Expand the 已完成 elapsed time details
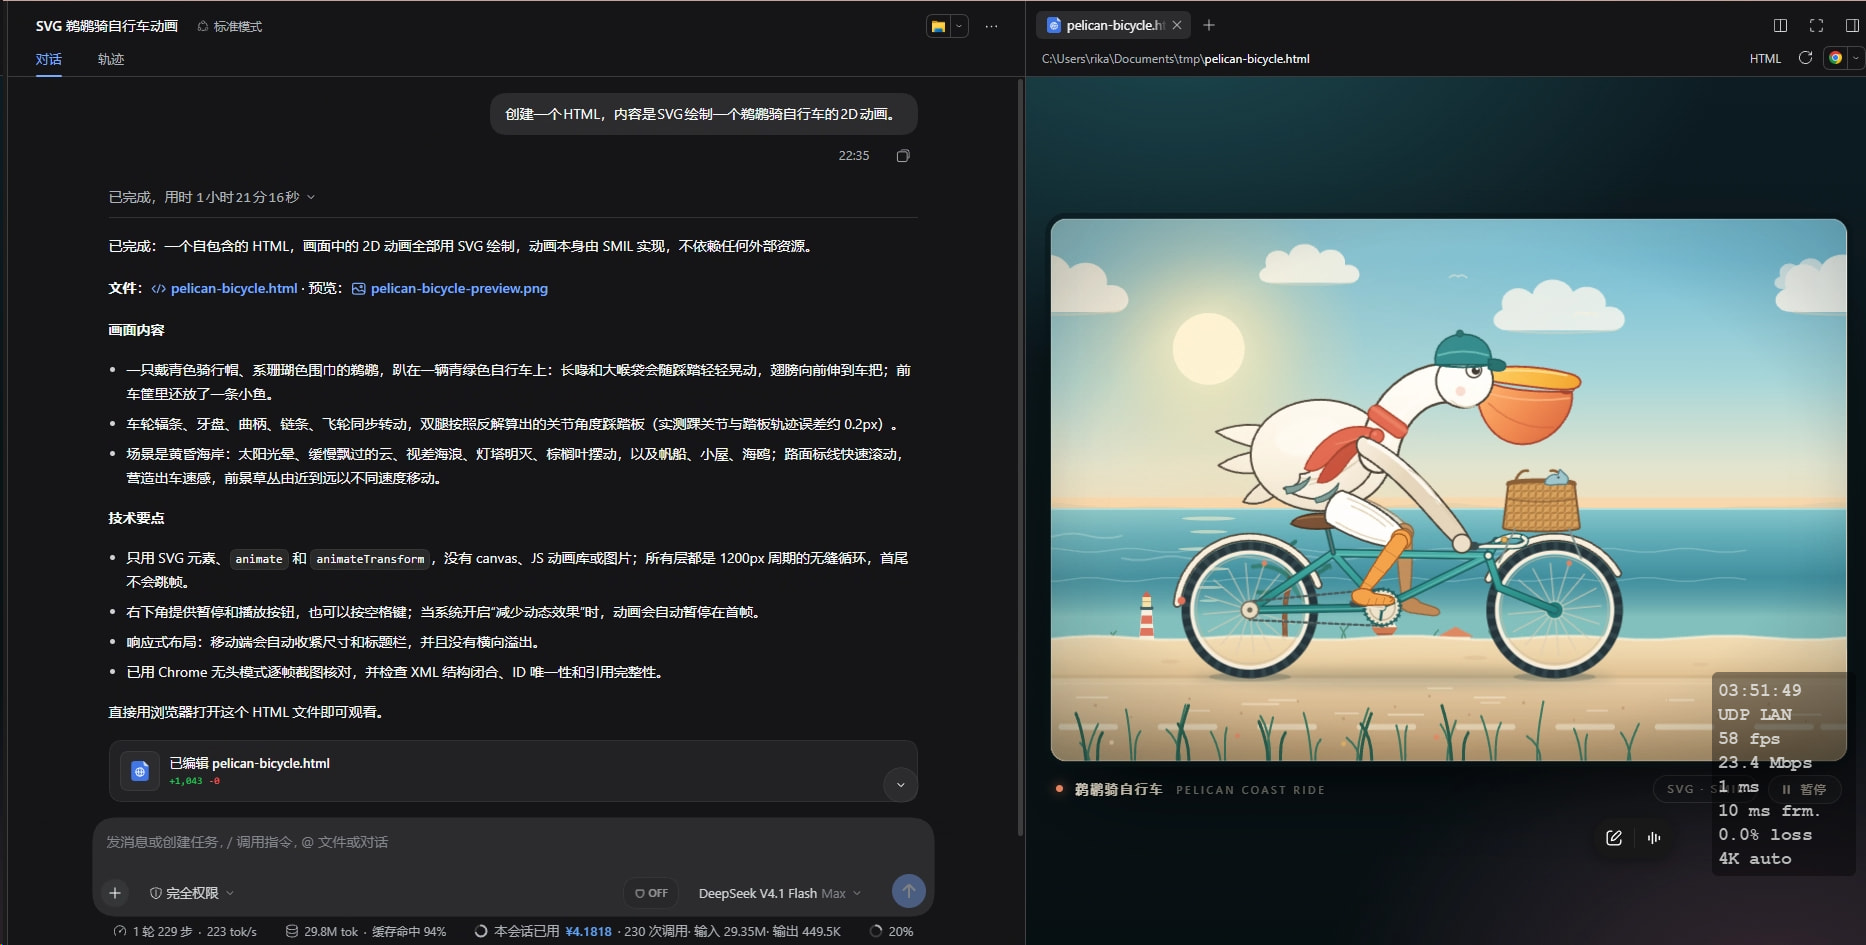 (x=212, y=197)
